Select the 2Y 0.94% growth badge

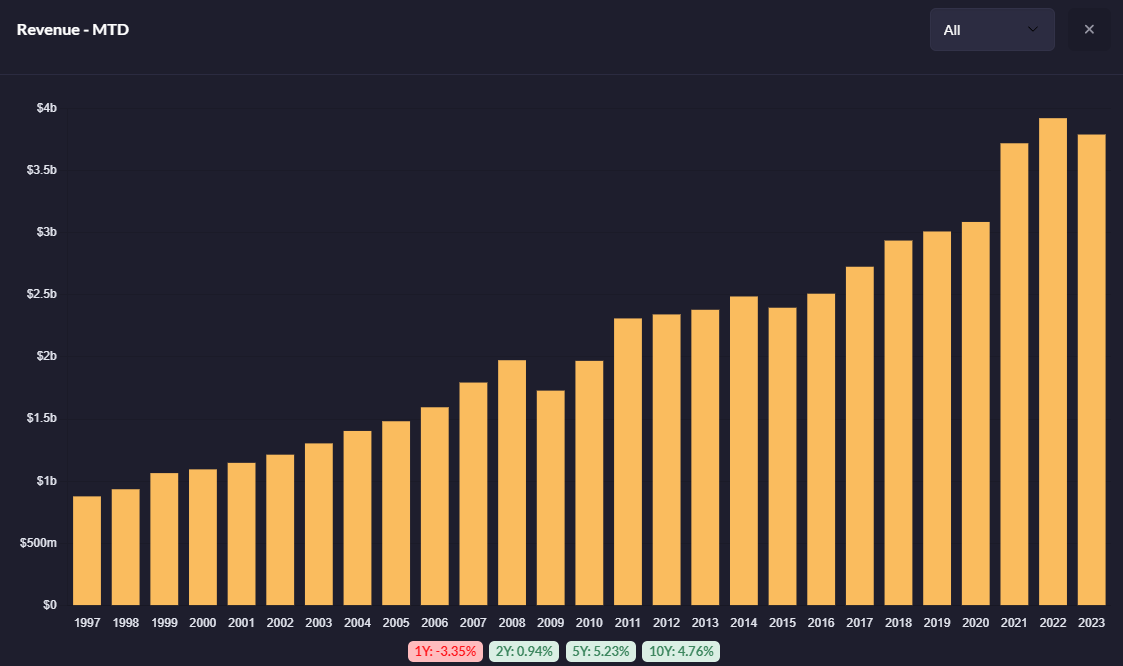(524, 651)
